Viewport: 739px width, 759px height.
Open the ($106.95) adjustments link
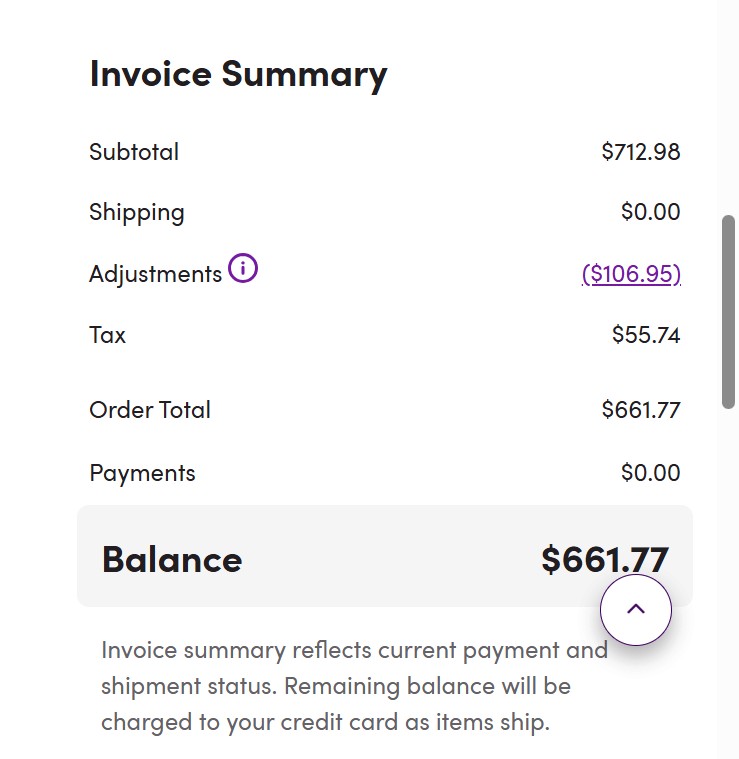(631, 273)
